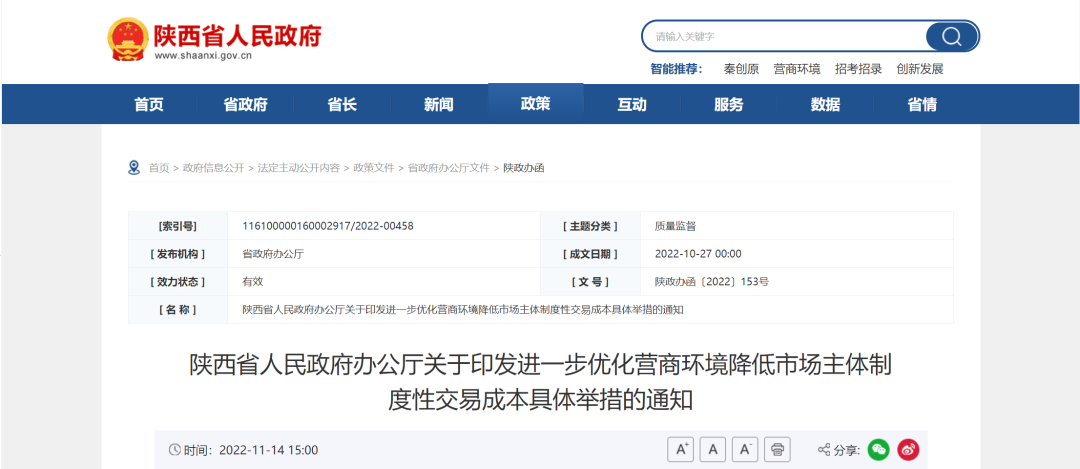Screen dimensions: 1080x469
Task: Click the [发布机构] label cell
Action: pyautogui.click(x=178, y=254)
